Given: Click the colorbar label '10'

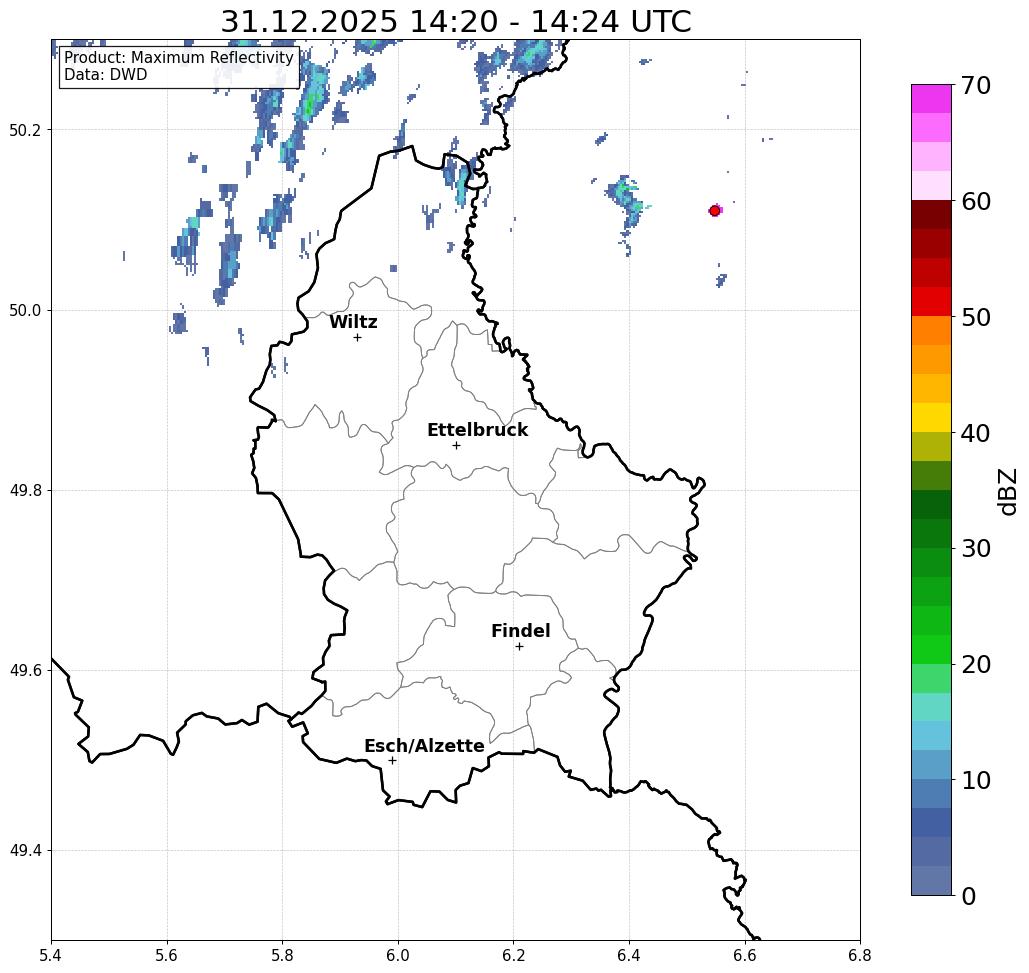Looking at the screenshot, I should (975, 780).
